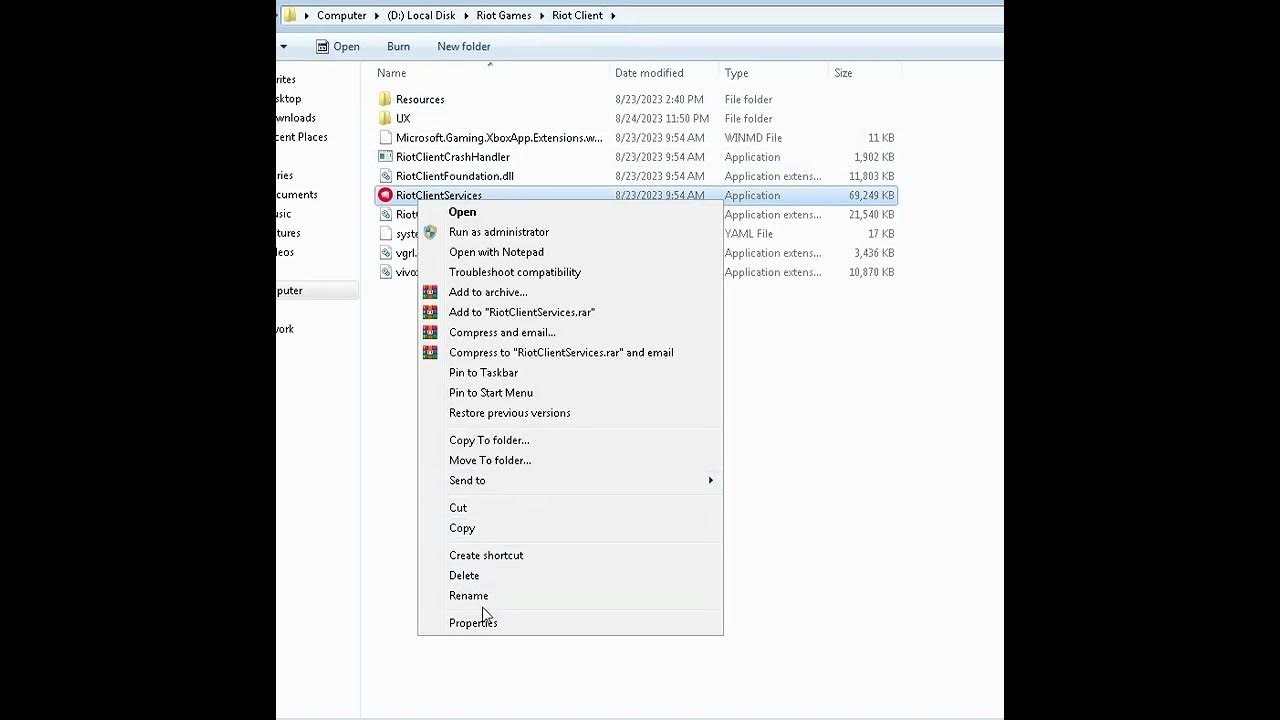
Task: Click the vivox dll file icon
Action: tap(385, 272)
